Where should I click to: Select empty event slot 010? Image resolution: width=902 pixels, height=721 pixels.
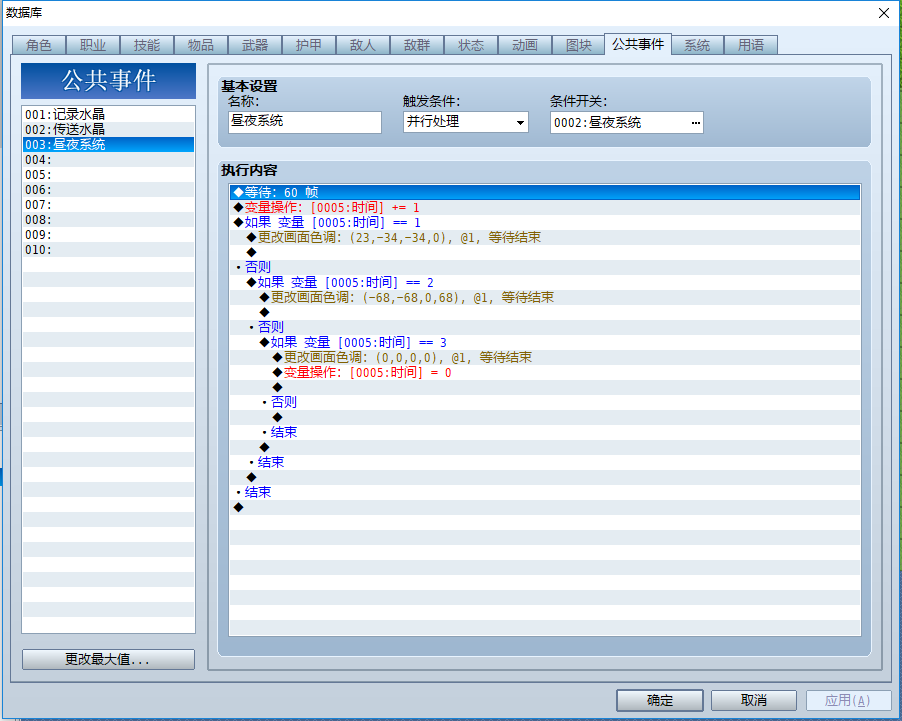(x=108, y=249)
